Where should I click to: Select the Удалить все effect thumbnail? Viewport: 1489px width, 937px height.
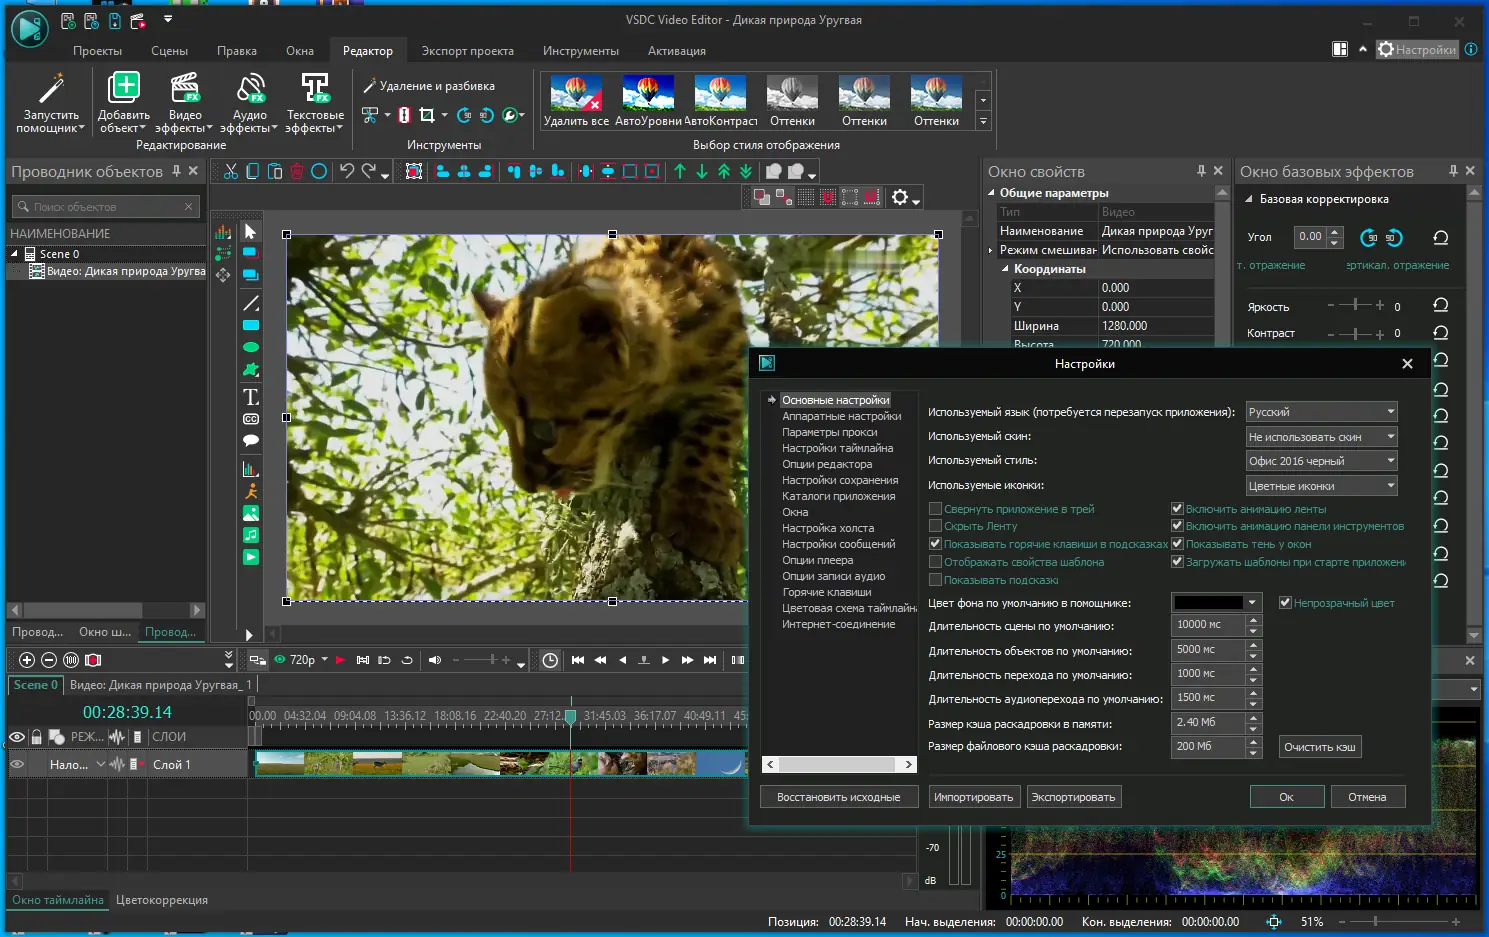[576, 95]
